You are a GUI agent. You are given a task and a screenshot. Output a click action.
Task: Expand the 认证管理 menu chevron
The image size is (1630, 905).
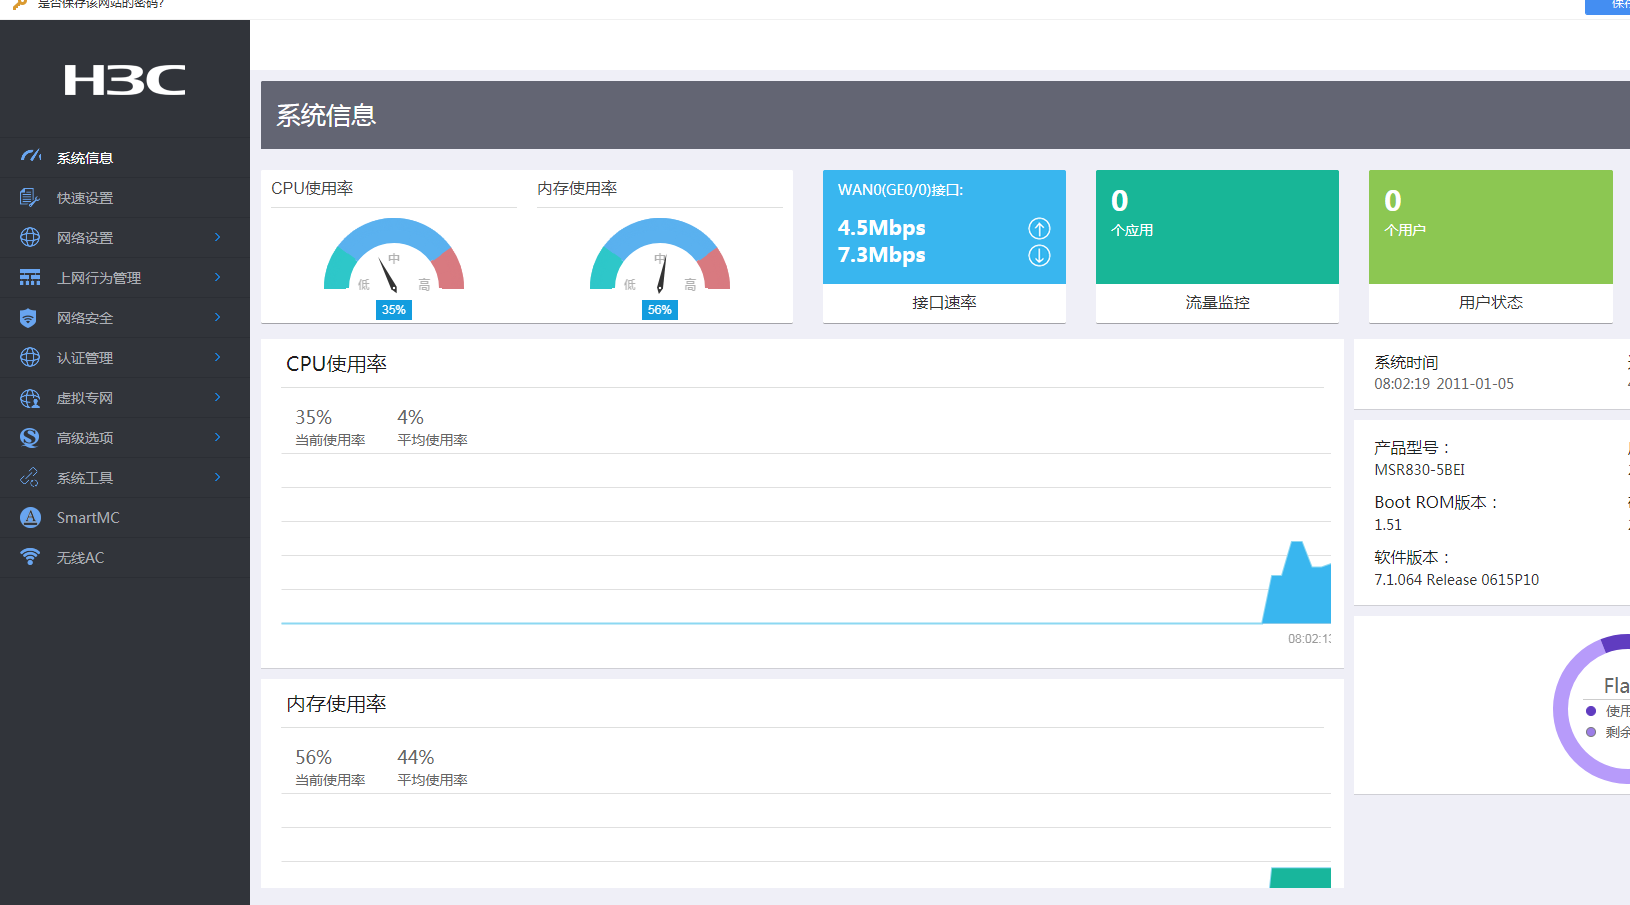[x=217, y=357]
